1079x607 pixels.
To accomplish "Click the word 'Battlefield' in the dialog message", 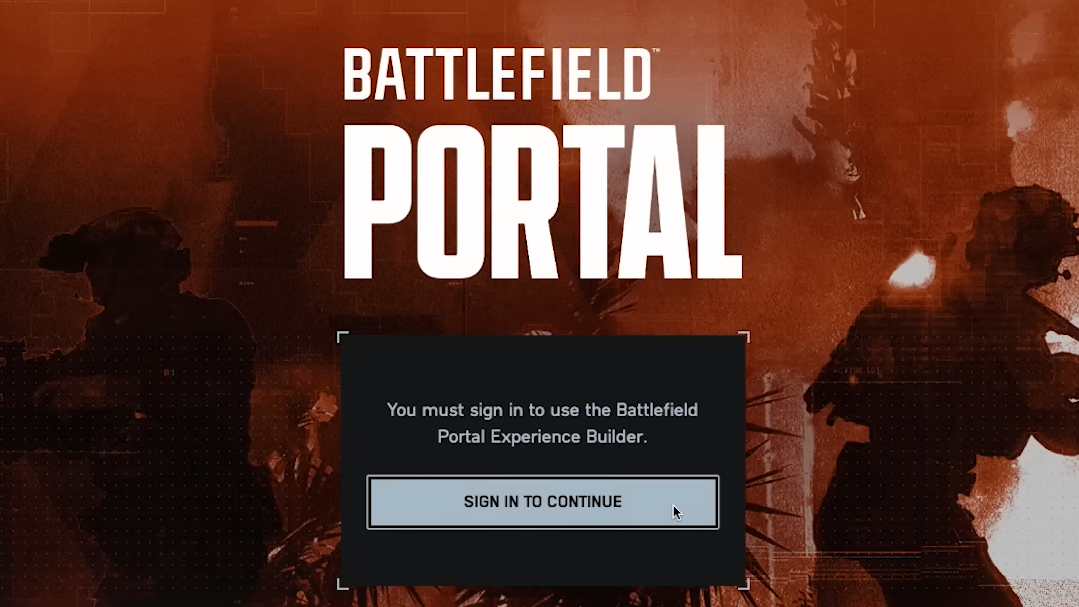I will pos(657,410).
